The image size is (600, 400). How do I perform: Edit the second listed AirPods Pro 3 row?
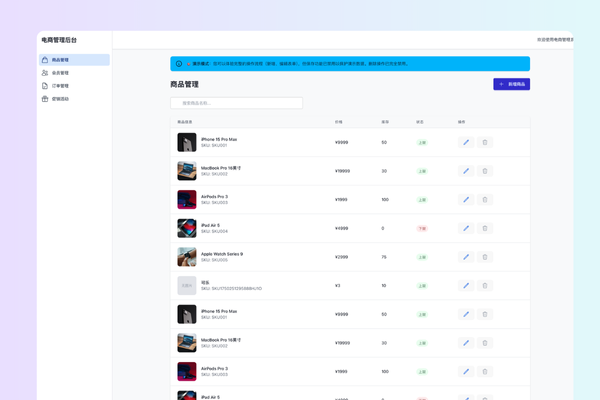click(x=466, y=371)
